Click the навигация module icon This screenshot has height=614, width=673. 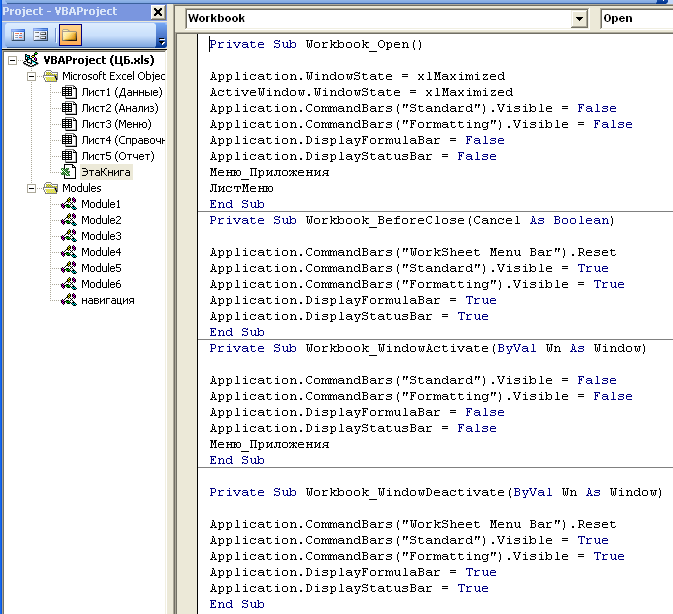pos(69,300)
